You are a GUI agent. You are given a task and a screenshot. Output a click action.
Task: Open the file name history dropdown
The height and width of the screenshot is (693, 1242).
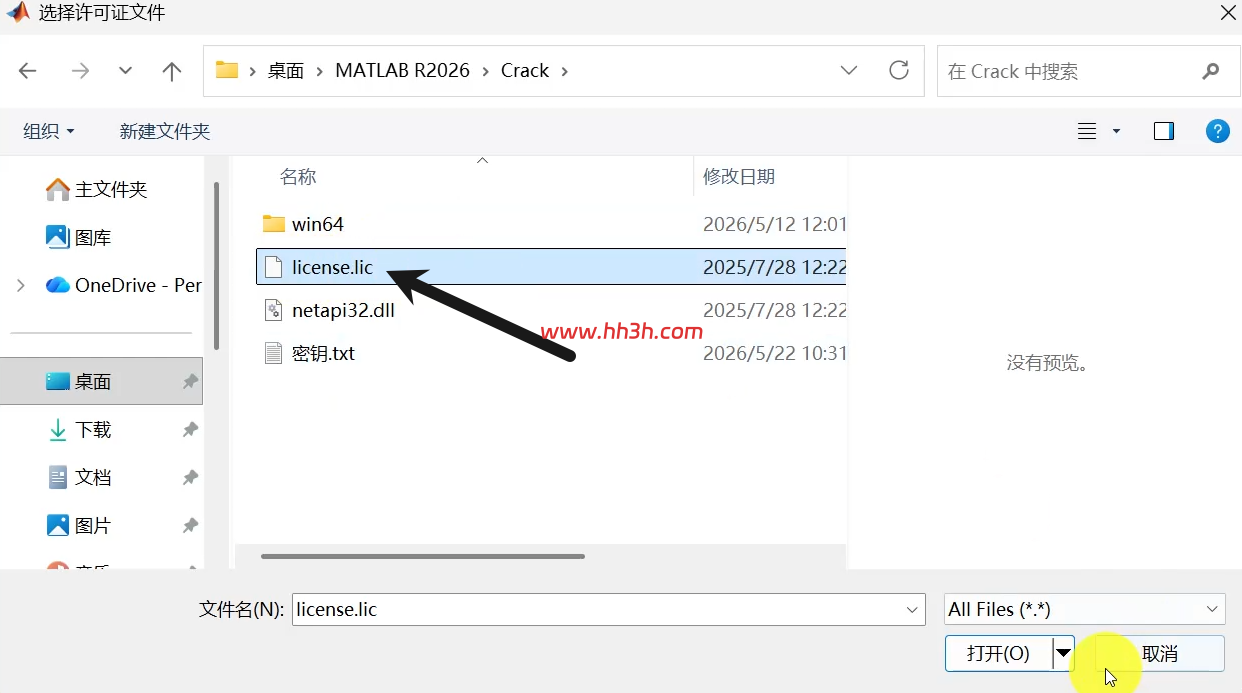tap(913, 609)
